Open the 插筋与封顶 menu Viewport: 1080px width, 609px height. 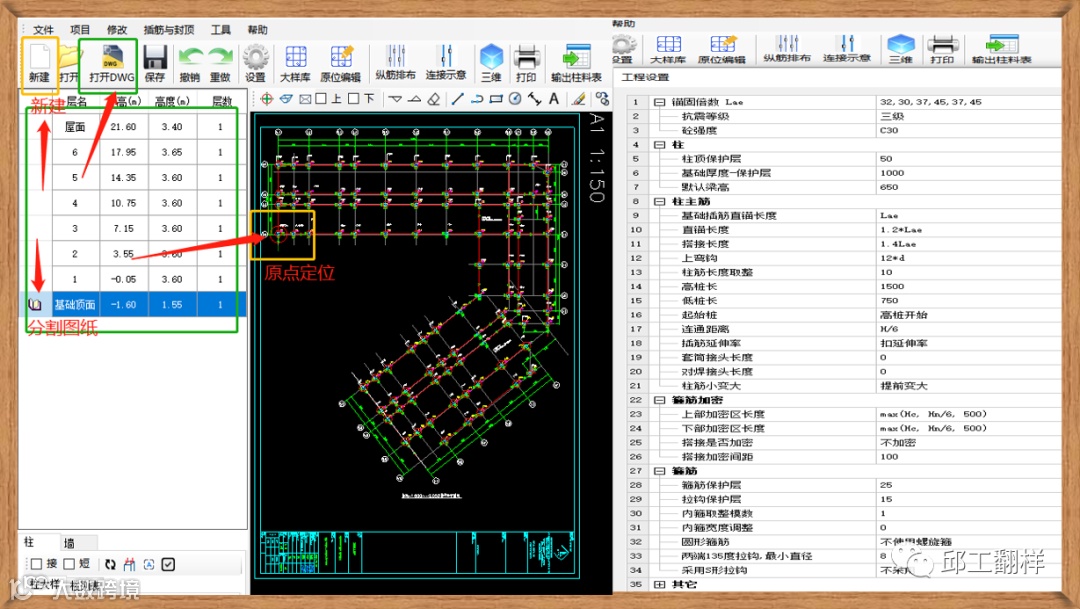click(x=169, y=30)
